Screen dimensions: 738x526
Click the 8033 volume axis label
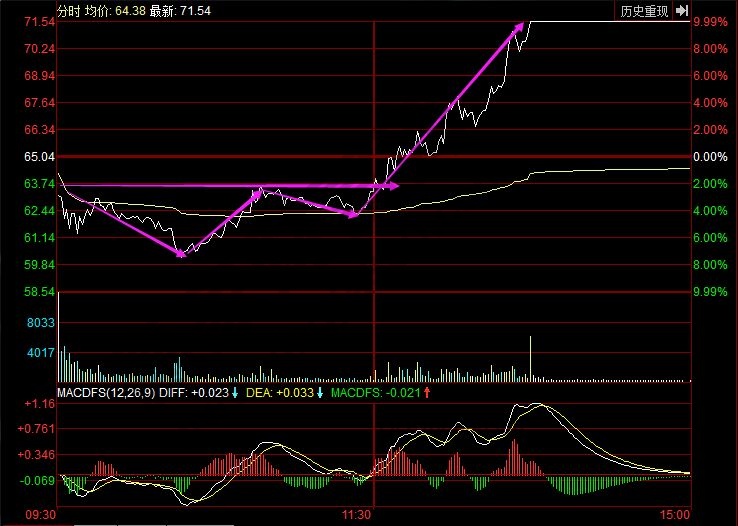coord(39,323)
